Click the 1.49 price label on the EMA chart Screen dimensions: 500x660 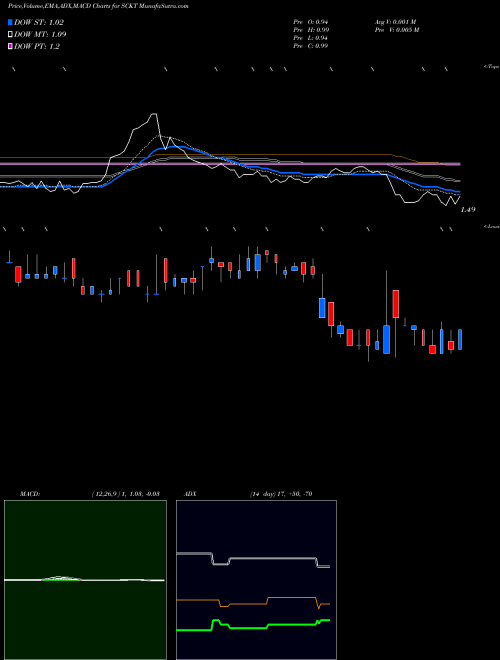[x=468, y=209]
